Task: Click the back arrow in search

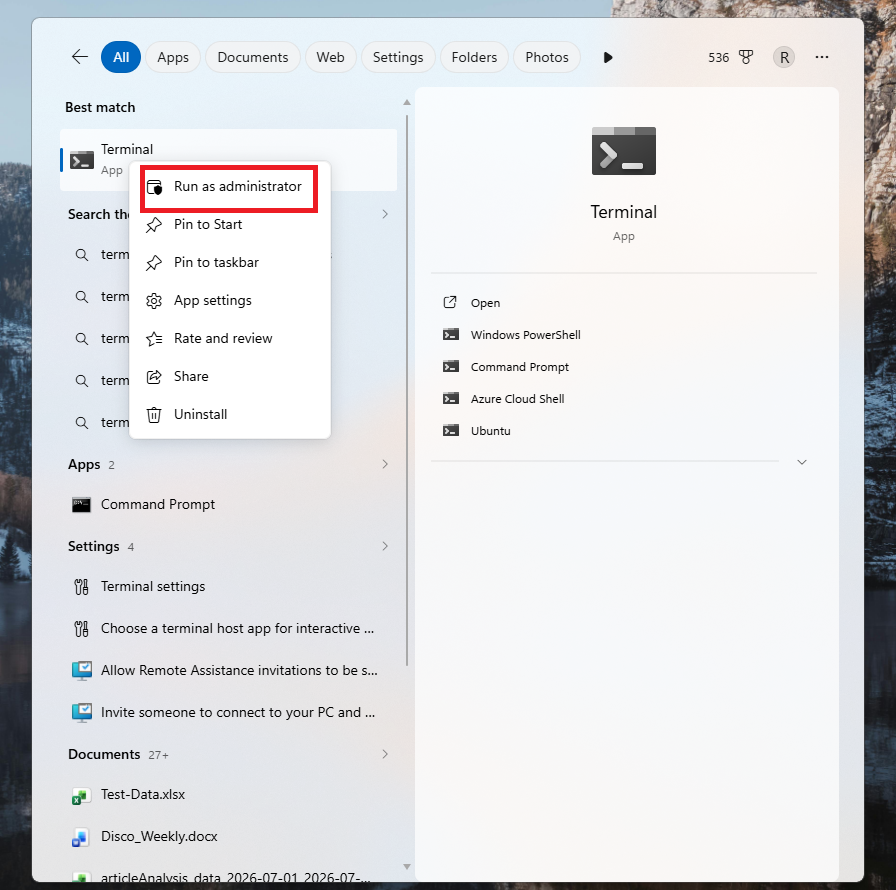Action: 79,57
